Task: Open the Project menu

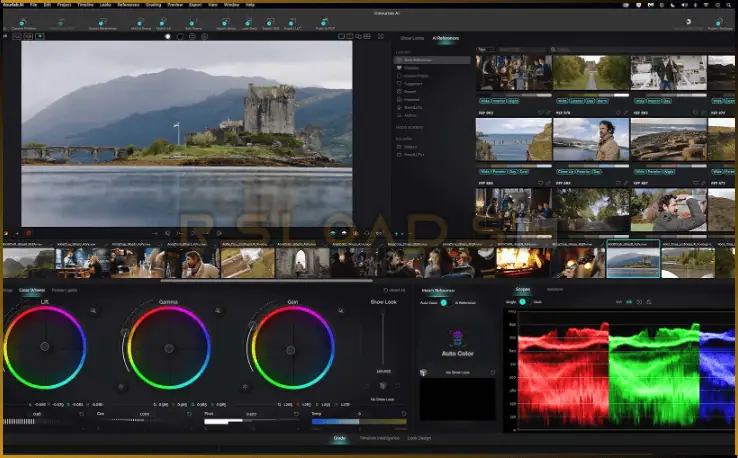Action: coord(64,5)
